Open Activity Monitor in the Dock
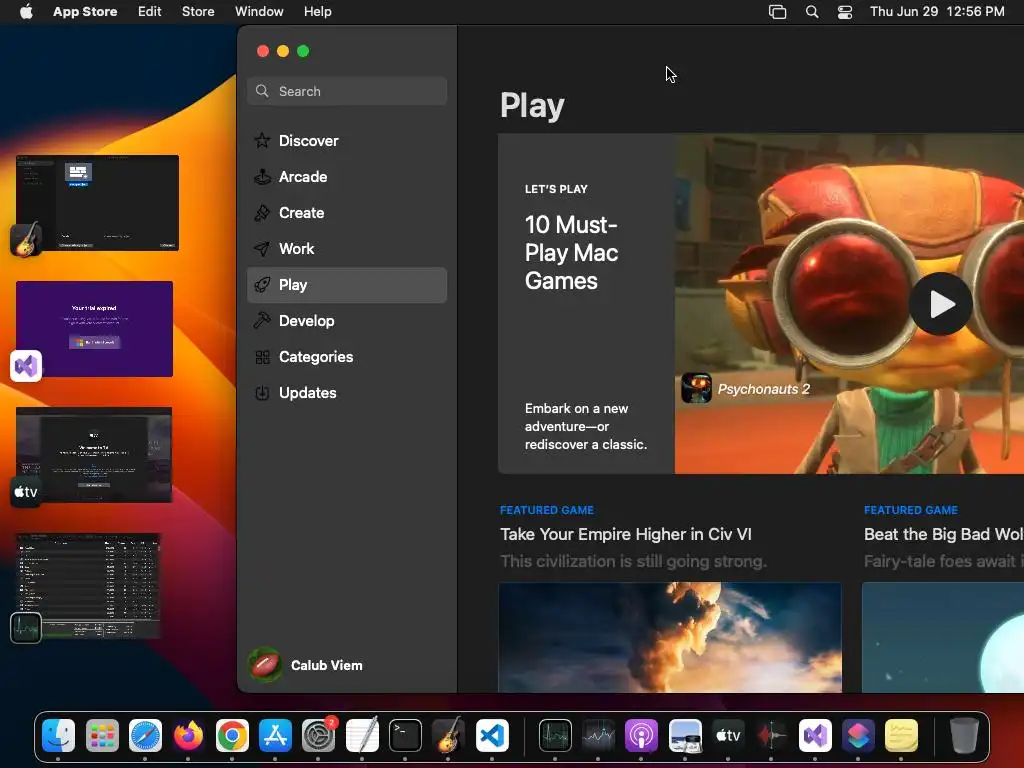 555,736
